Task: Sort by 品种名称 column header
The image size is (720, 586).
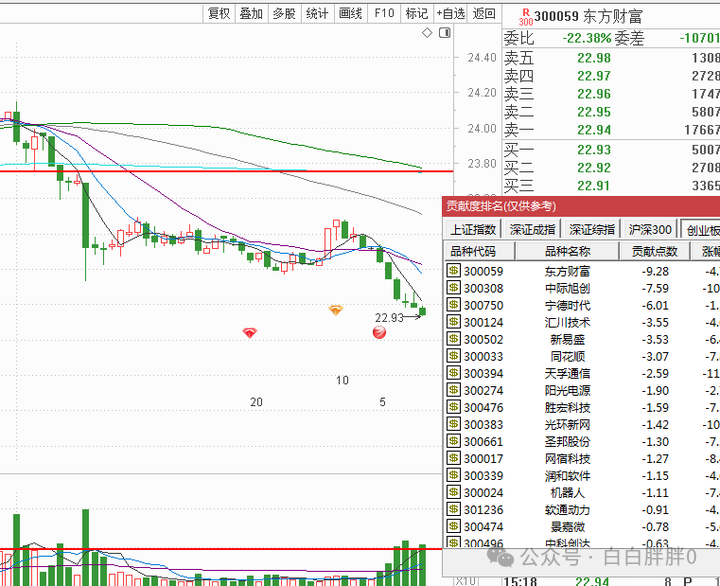Action: point(568,251)
